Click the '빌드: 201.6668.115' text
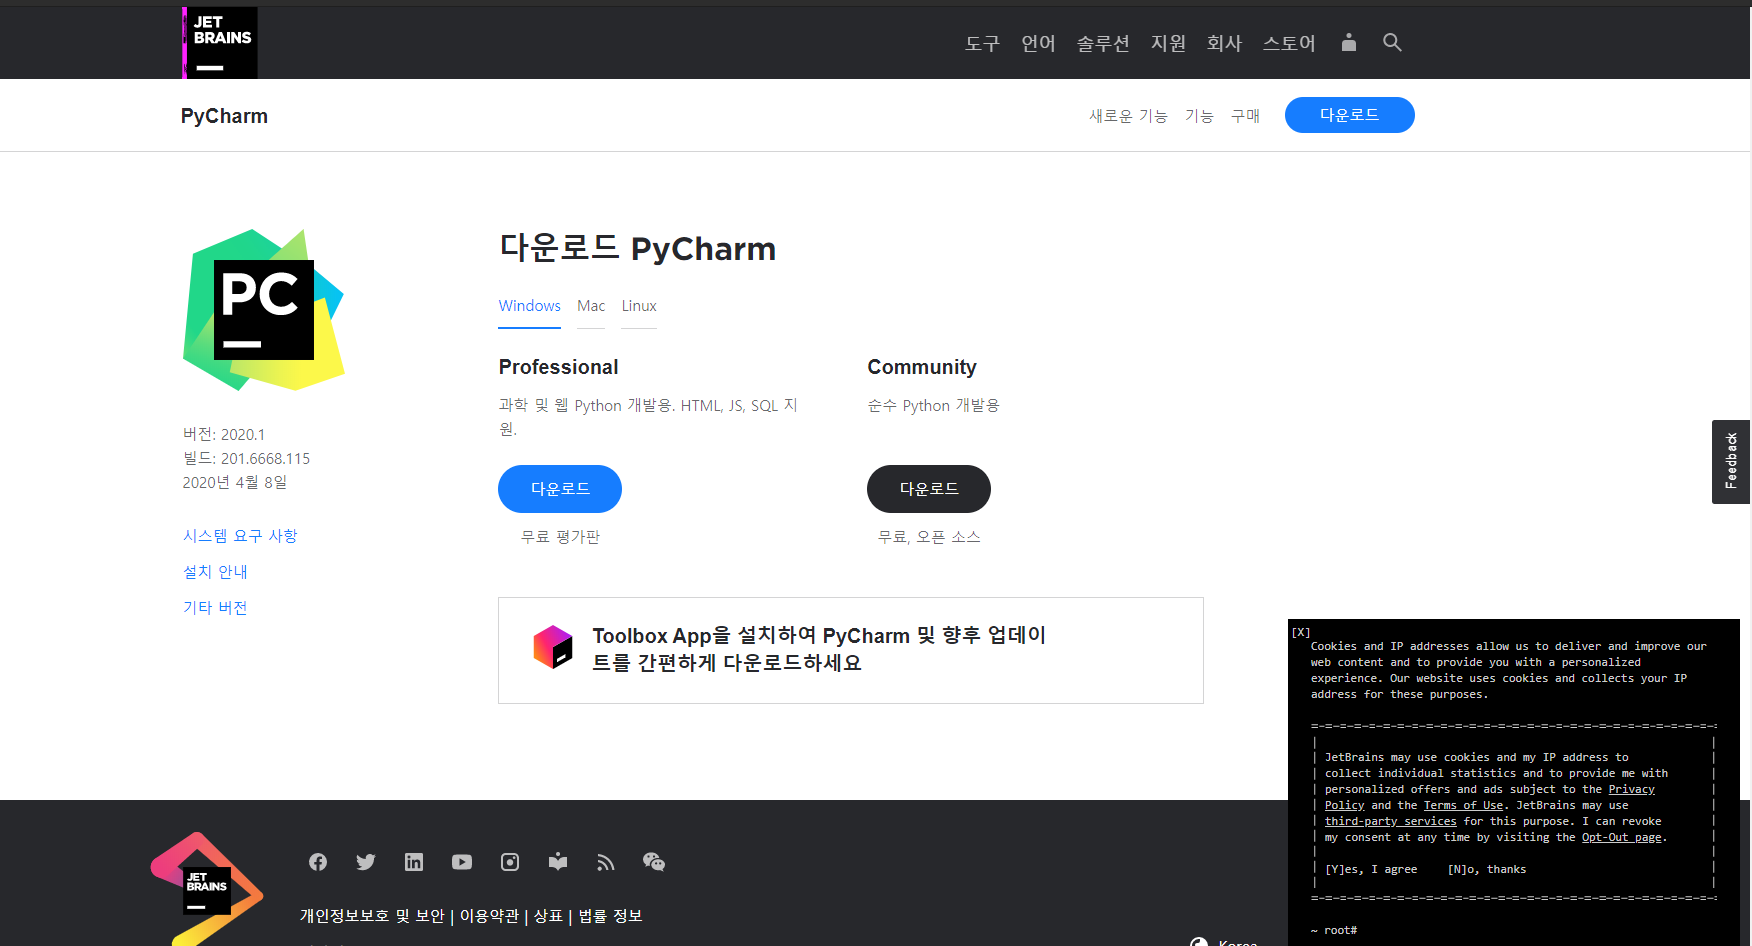Image resolution: width=1752 pixels, height=946 pixels. point(246,458)
